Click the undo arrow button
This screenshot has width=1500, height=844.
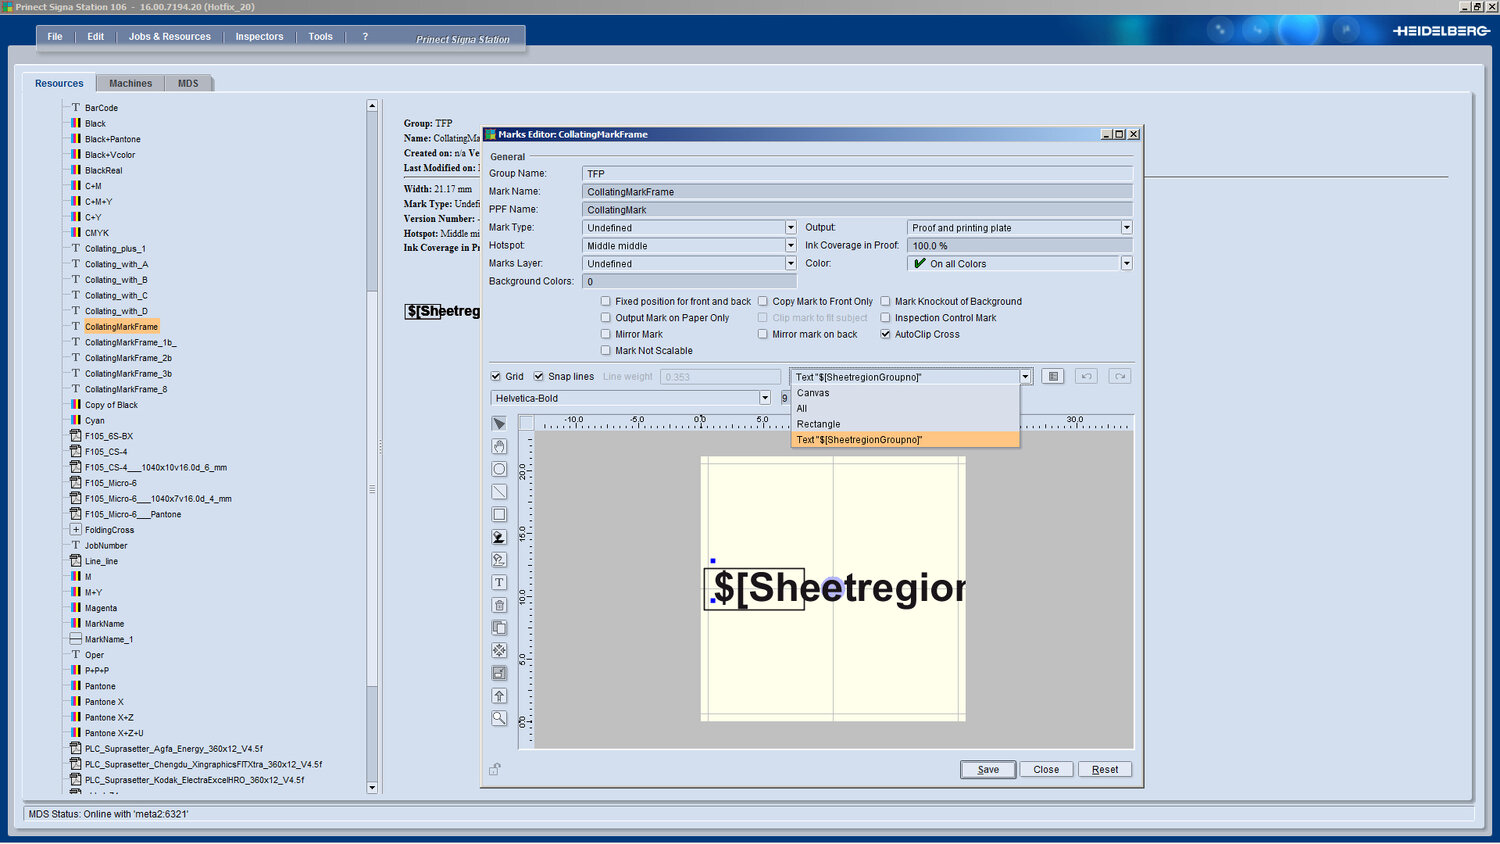1086,376
